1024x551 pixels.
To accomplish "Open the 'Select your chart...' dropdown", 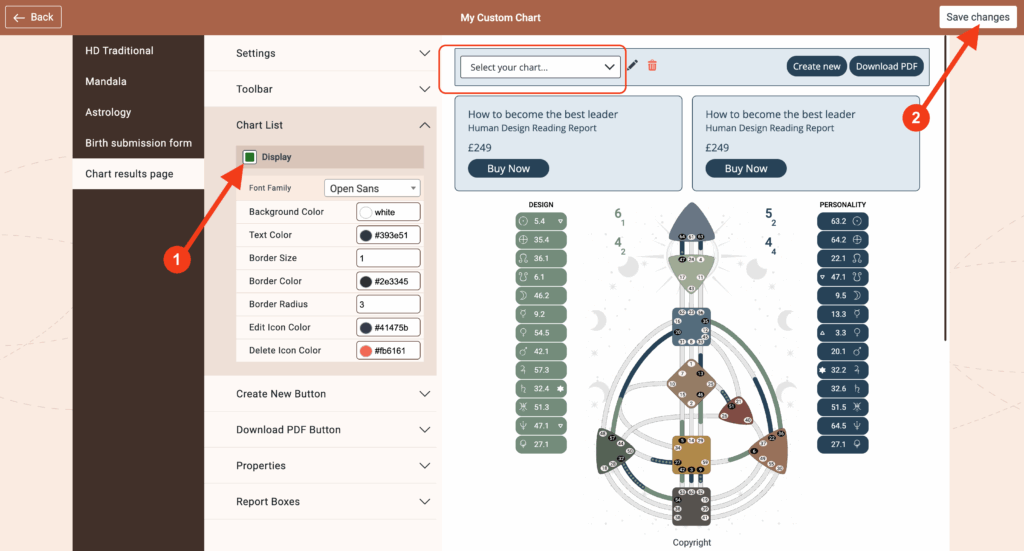I will pyautogui.click(x=540, y=67).
